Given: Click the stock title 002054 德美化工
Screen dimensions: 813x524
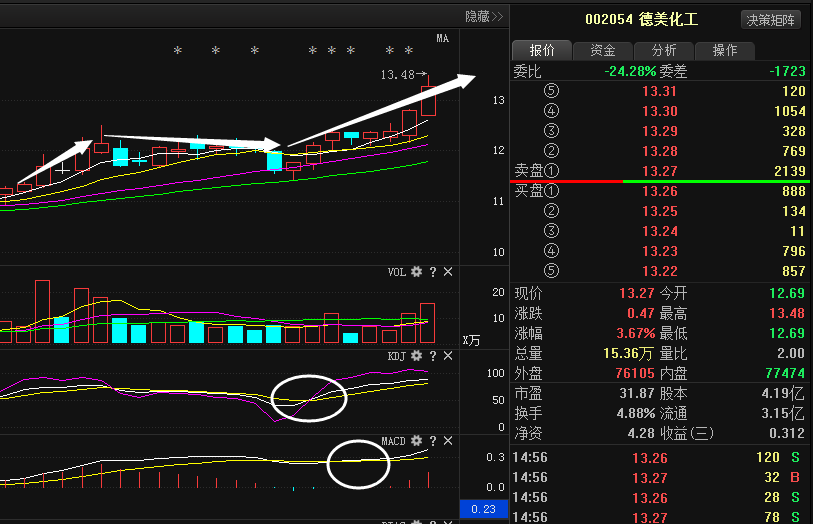Looking at the screenshot, I should pos(641,20).
